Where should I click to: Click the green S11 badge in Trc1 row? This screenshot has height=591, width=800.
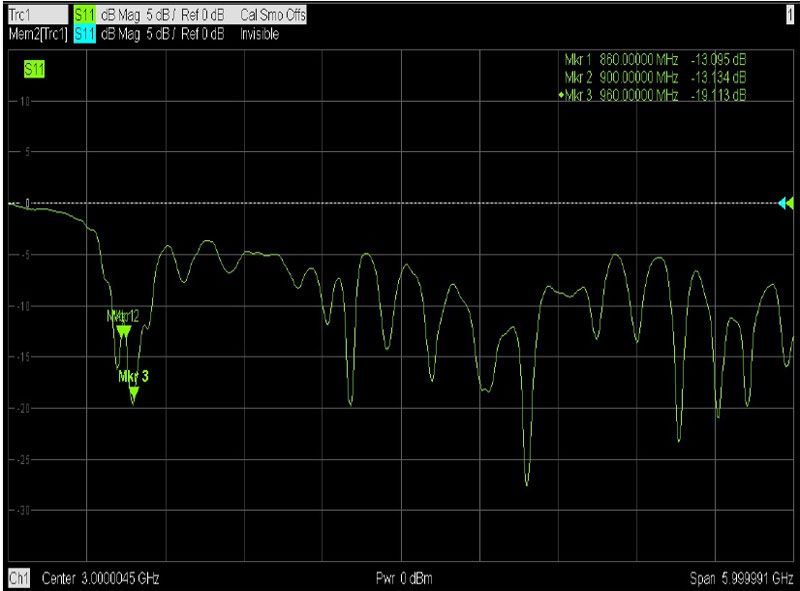point(85,15)
